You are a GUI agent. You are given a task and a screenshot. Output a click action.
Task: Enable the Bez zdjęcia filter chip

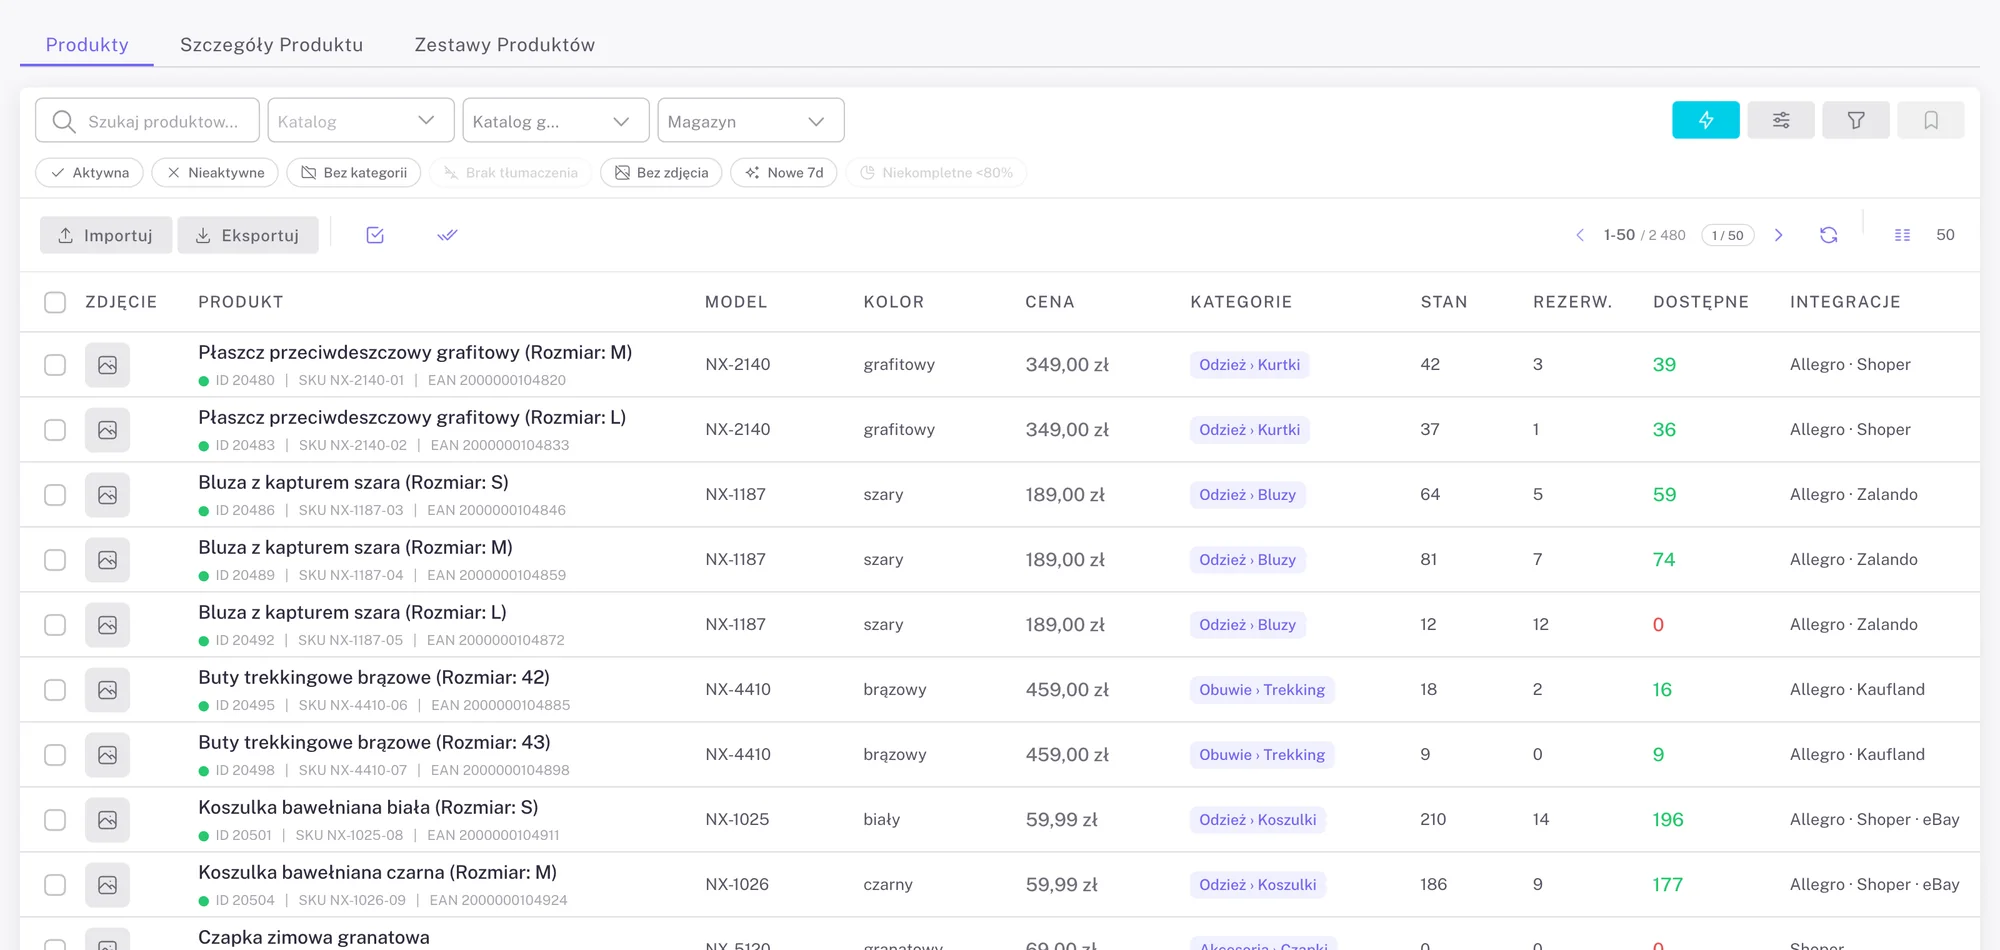click(661, 173)
